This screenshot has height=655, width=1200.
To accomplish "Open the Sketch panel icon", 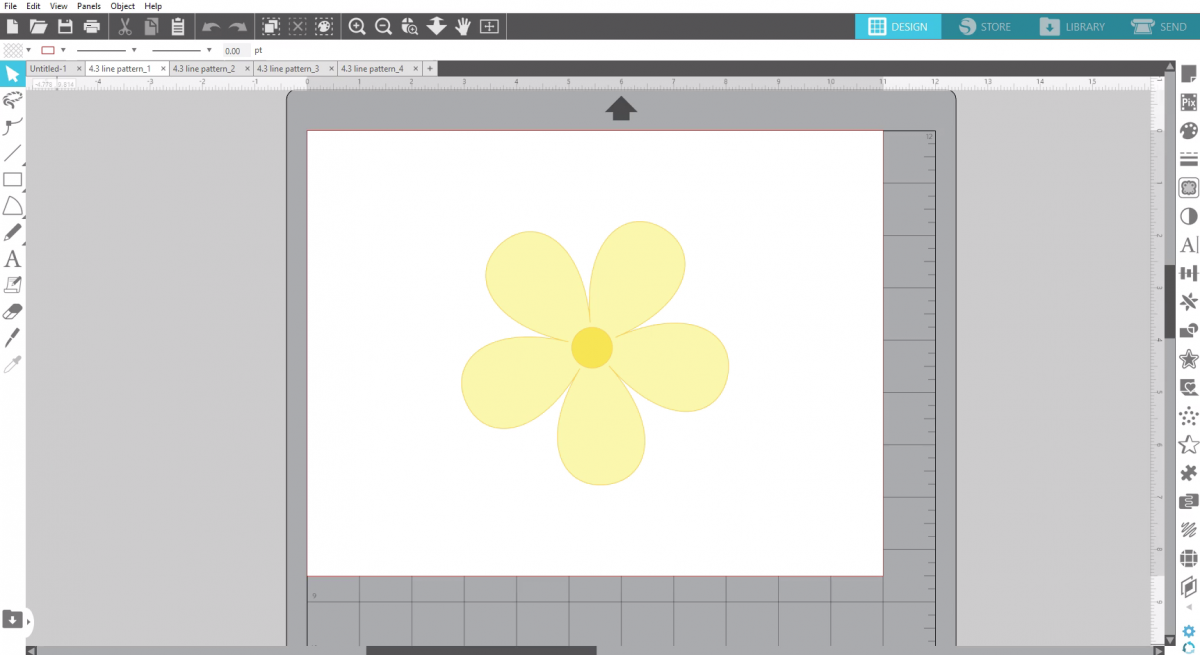I will click(x=1188, y=529).
